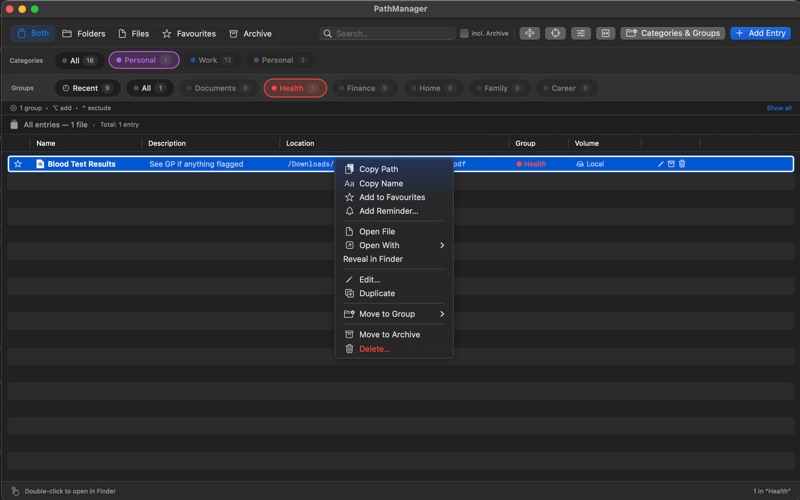
Task: Select the All categories pill
Action: pyautogui.click(x=79, y=60)
